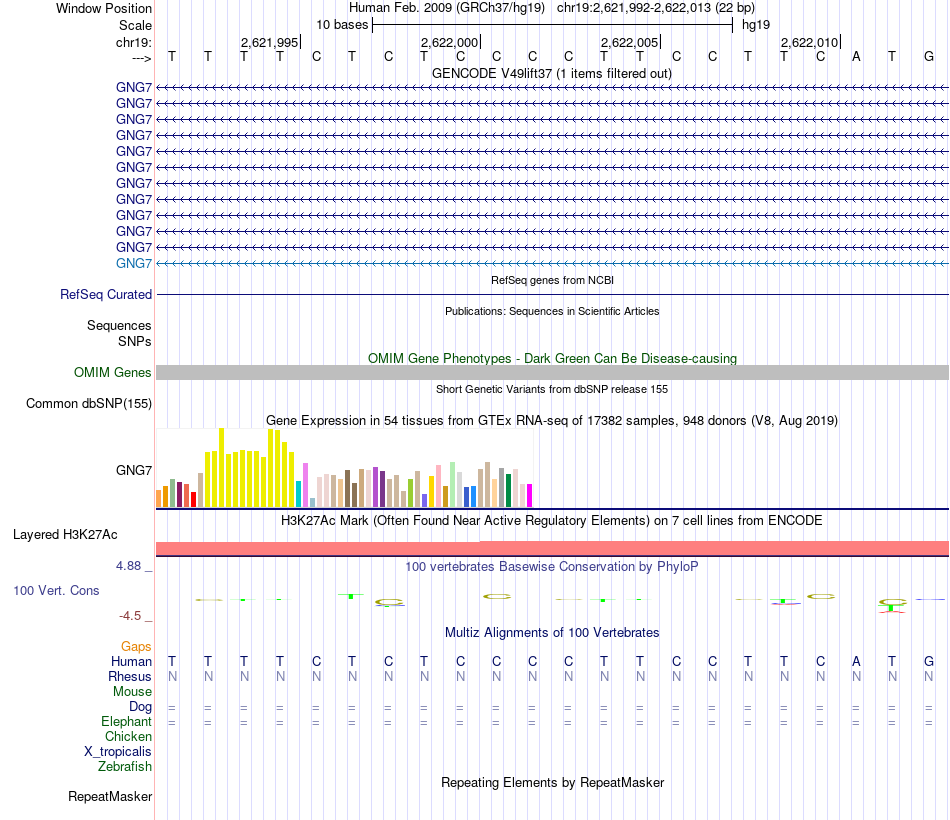Click the Chicken alignment row label
This screenshot has height=820, width=950.
pos(128,736)
